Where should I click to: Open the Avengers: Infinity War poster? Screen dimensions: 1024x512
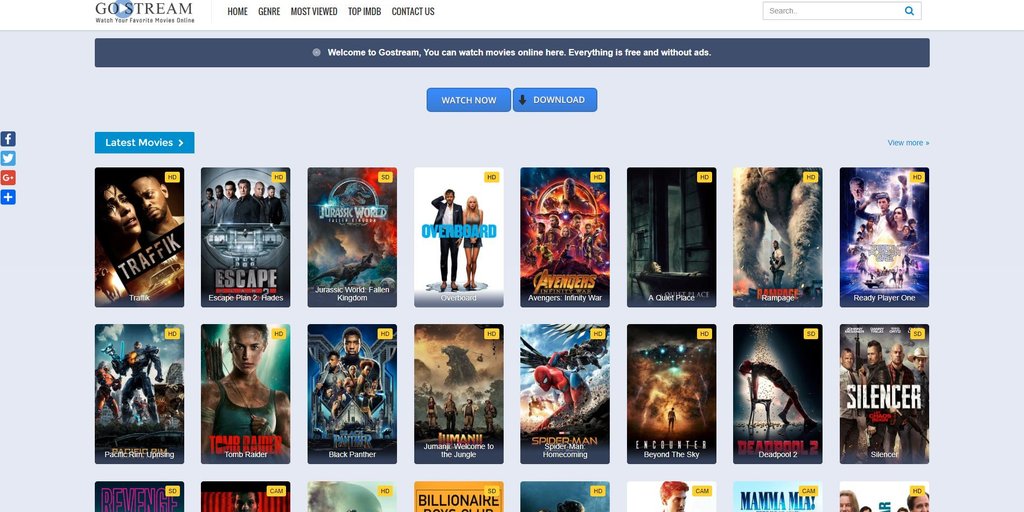[565, 235]
